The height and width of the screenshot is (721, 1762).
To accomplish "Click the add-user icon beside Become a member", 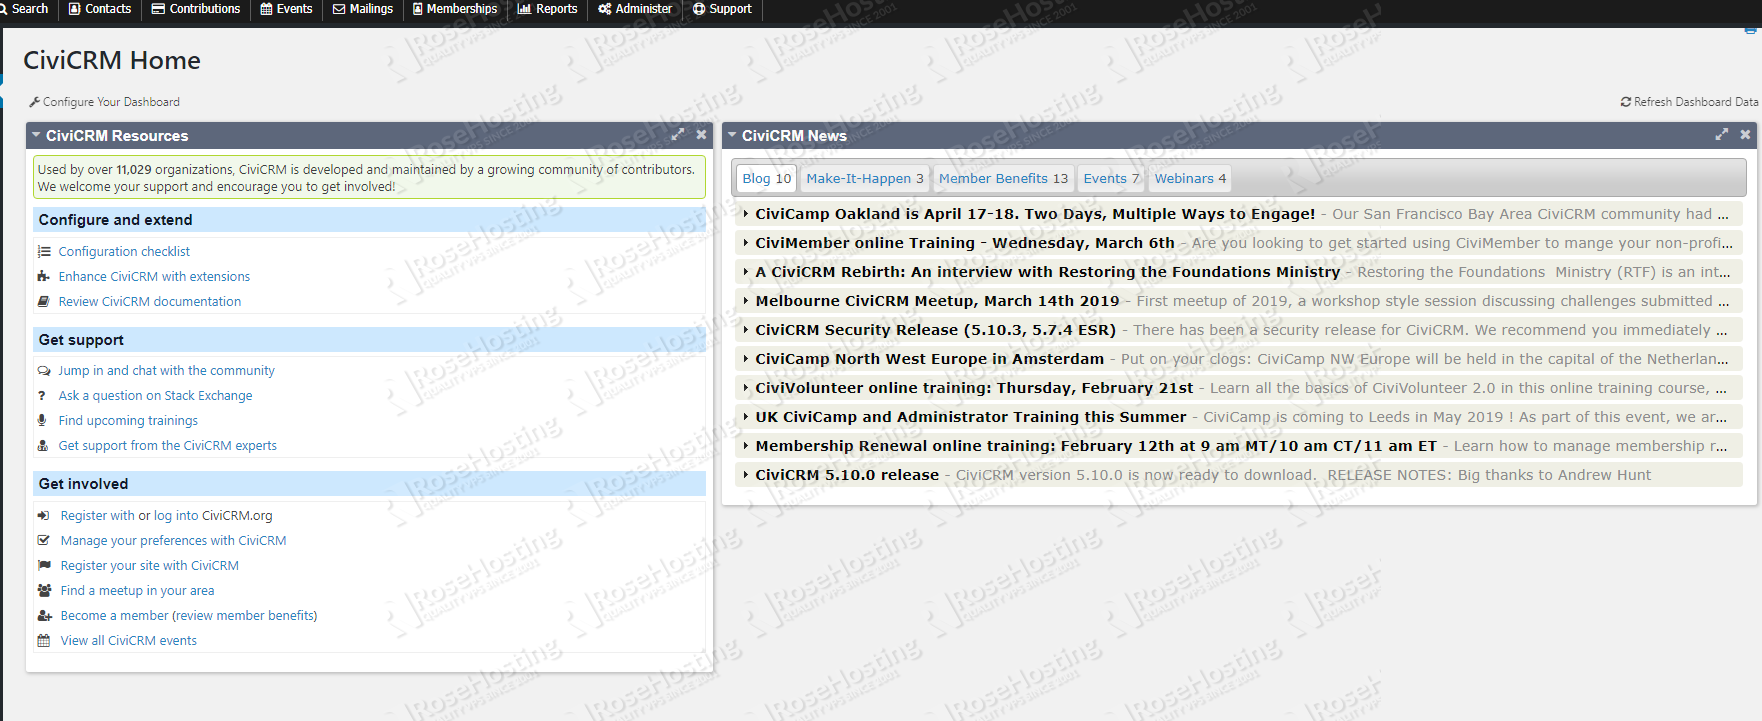I will [x=44, y=616].
